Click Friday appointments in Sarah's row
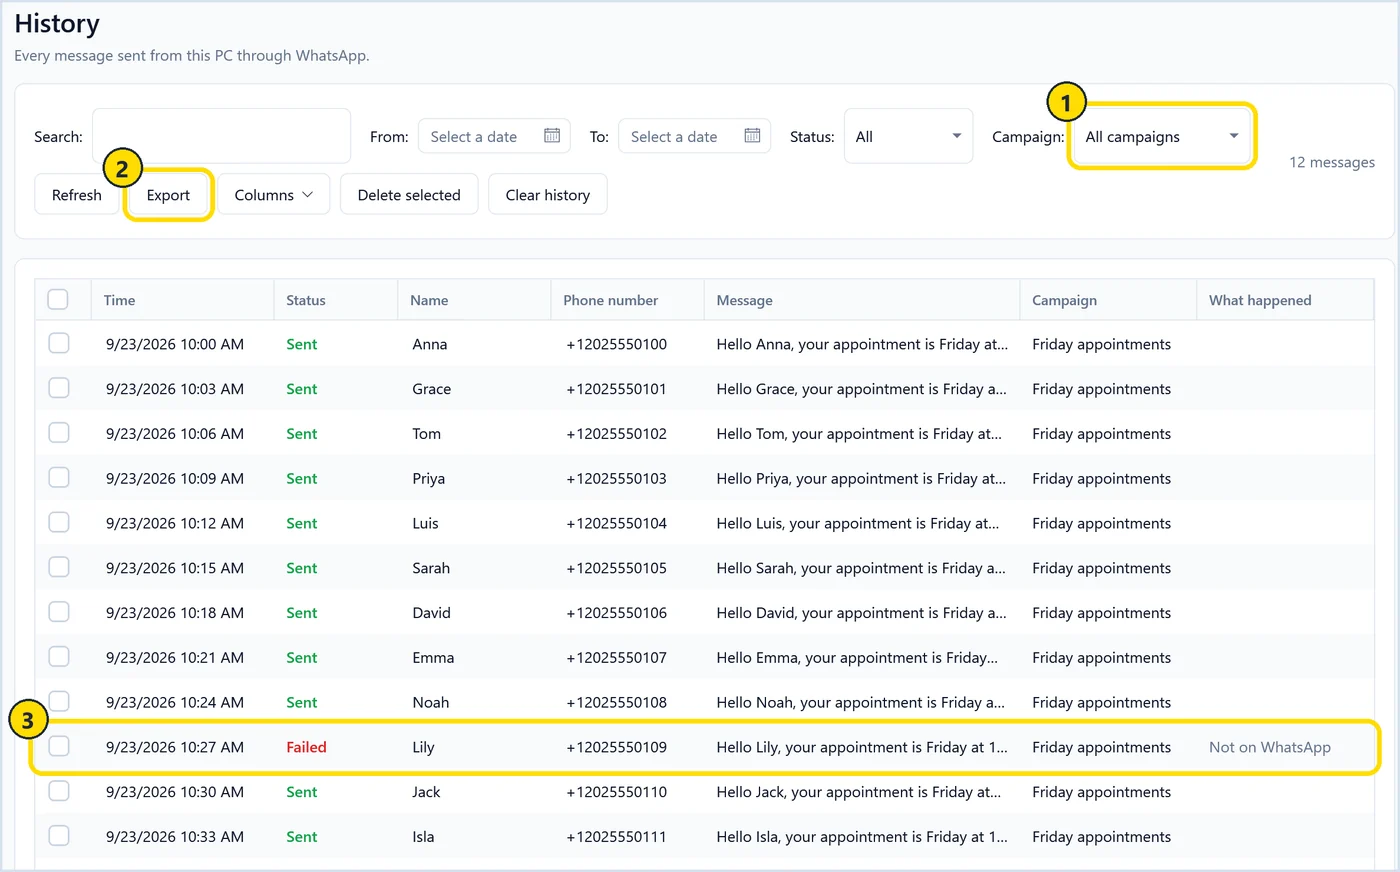 [1102, 568]
